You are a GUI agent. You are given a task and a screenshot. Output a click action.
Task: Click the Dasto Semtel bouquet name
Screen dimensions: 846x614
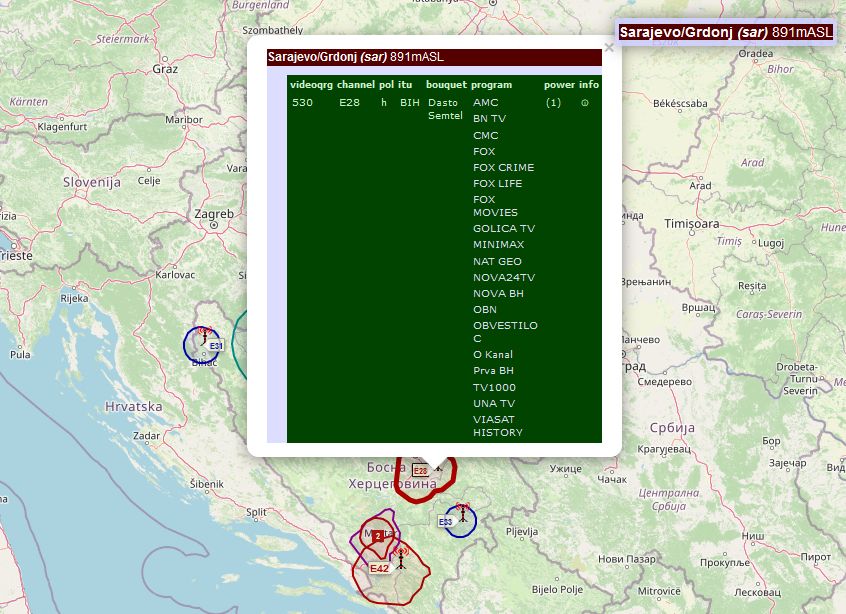[445, 109]
